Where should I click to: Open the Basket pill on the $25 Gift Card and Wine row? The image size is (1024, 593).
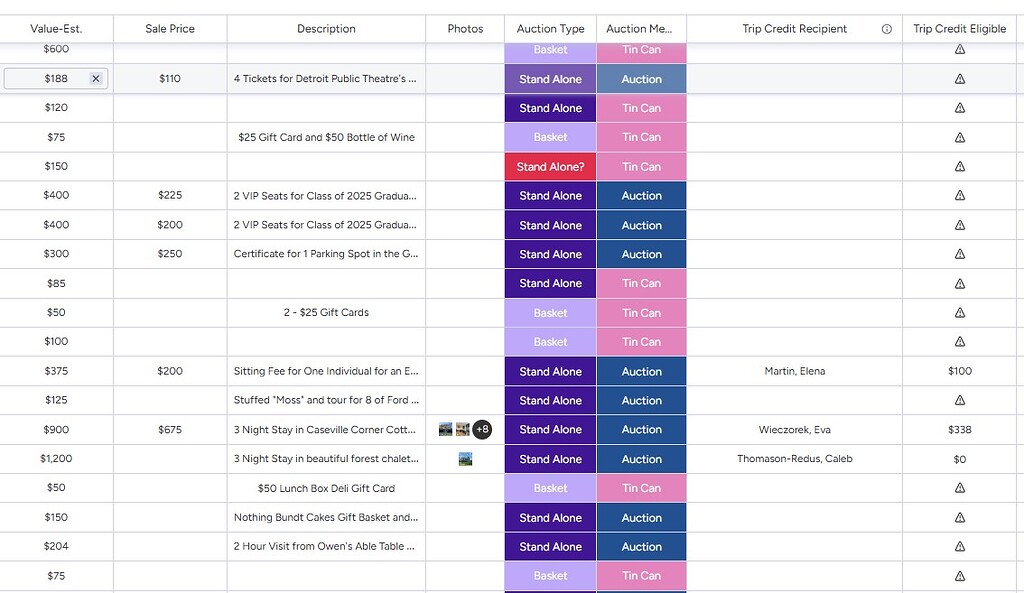coord(549,137)
